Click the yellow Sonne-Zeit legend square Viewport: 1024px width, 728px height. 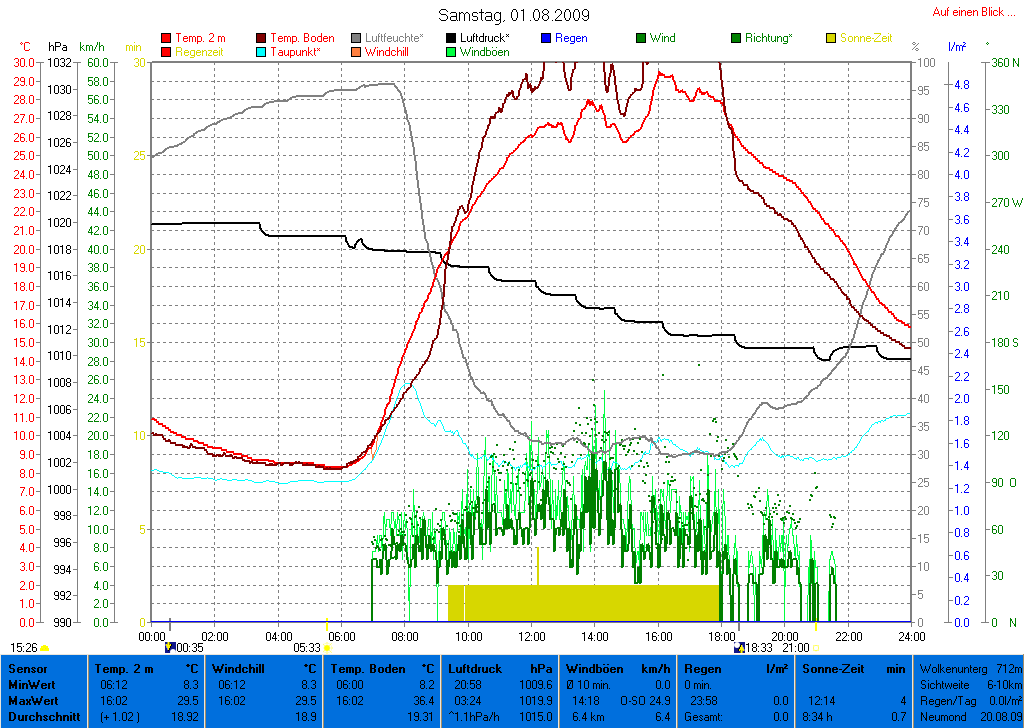point(831,39)
